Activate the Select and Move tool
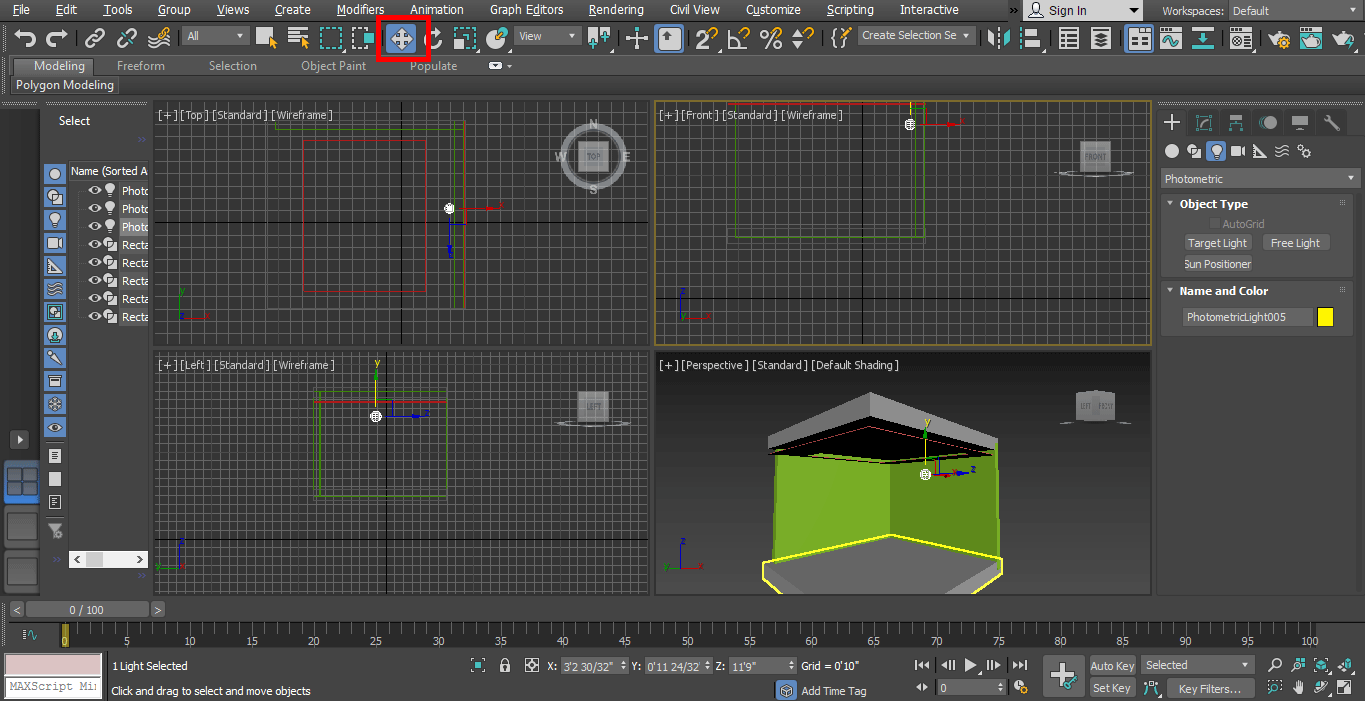The image size is (1365, 701). pyautogui.click(x=401, y=39)
